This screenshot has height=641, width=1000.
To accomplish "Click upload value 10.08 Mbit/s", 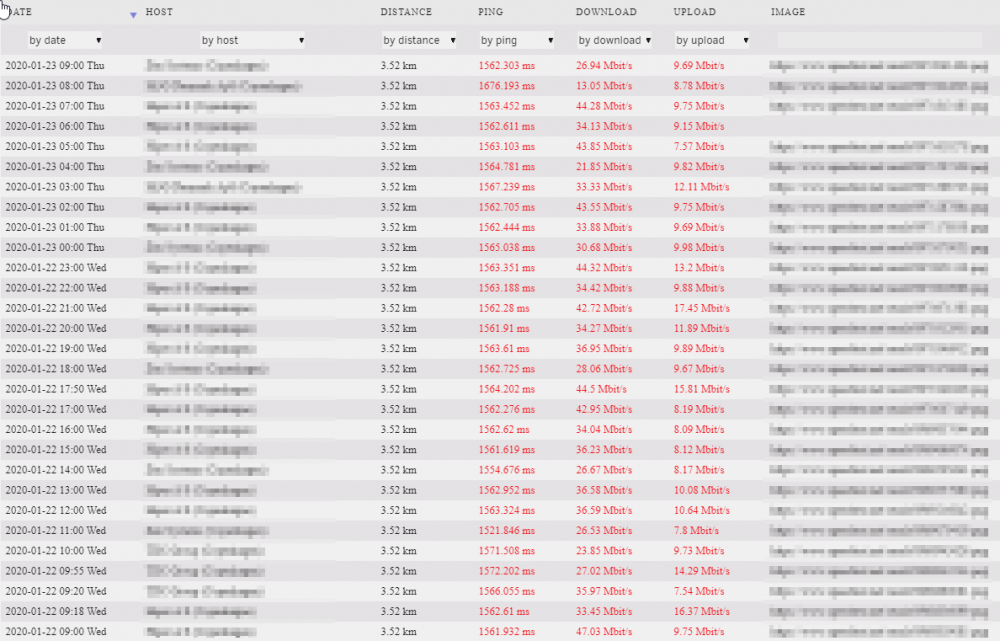I will (702, 490).
